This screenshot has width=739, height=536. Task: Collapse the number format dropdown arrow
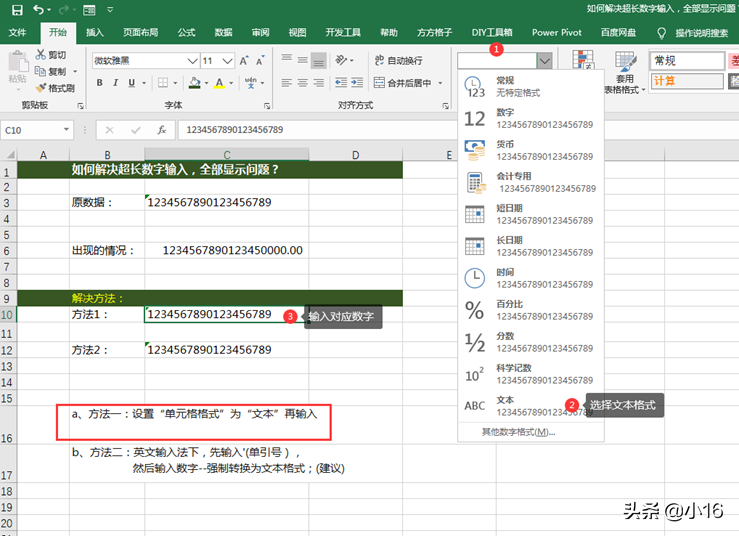coord(544,61)
